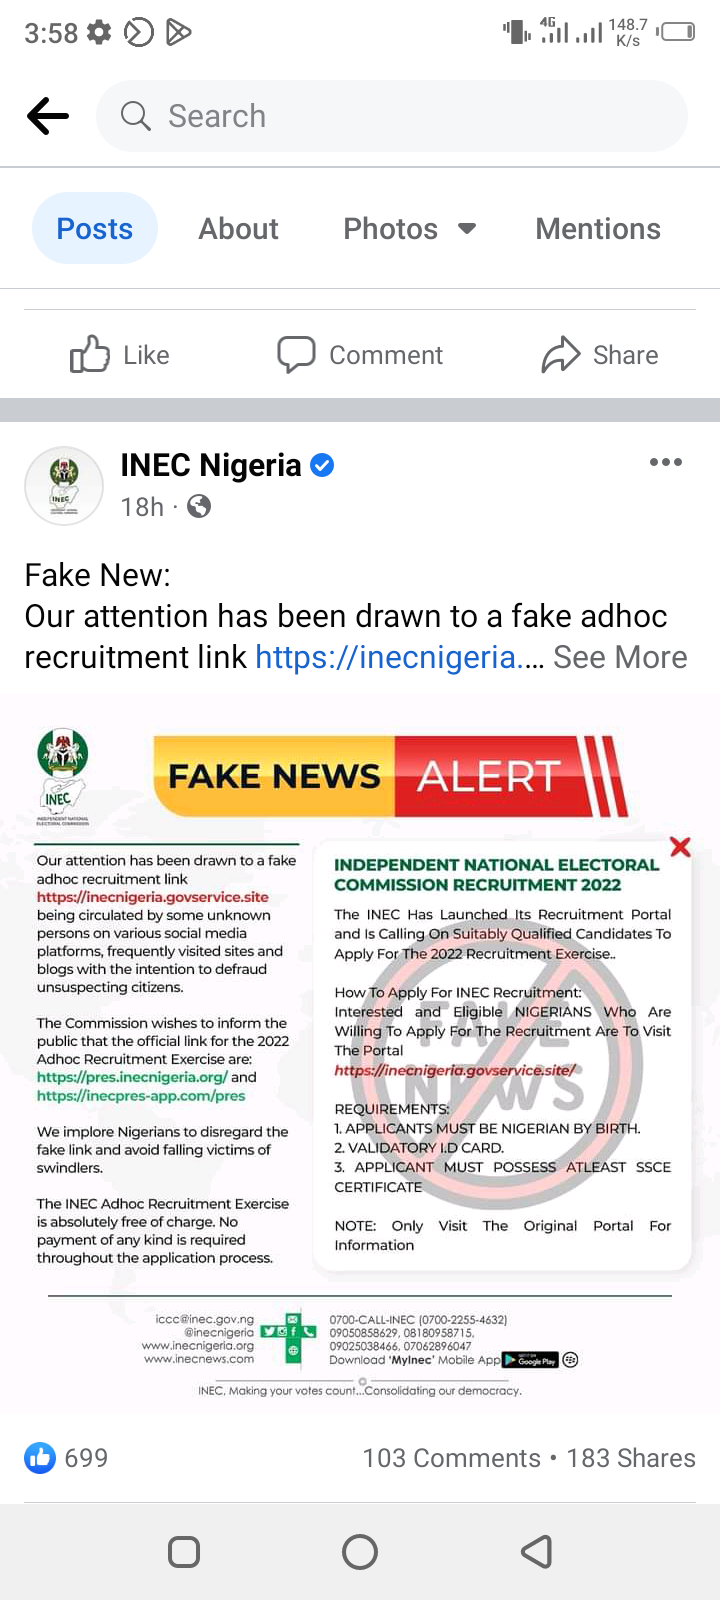The height and width of the screenshot is (1600, 720).
Task: View the 103 Comments
Action: (451, 1458)
